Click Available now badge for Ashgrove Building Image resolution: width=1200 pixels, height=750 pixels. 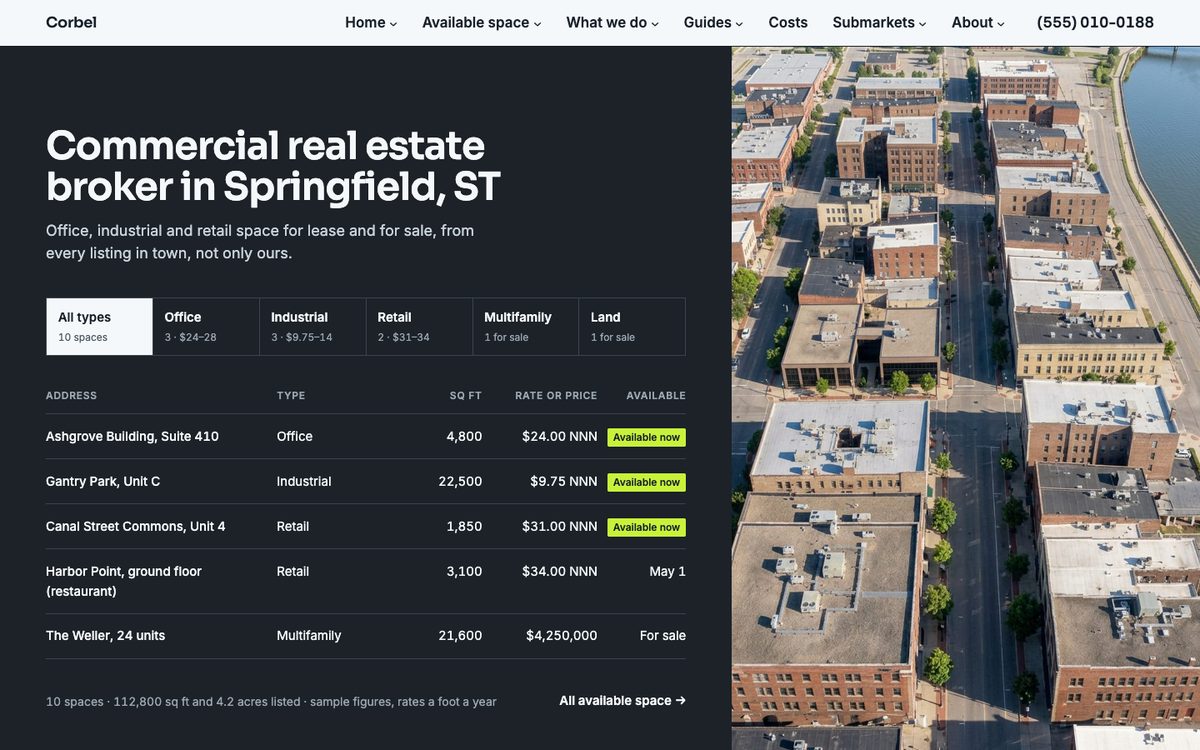pyautogui.click(x=647, y=437)
